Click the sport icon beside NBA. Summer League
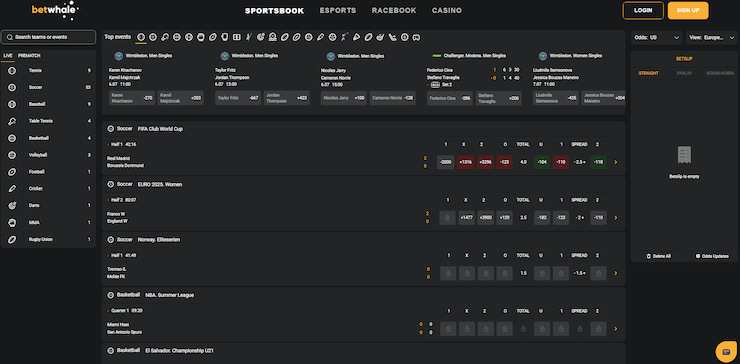This screenshot has width=740, height=364. (x=111, y=295)
